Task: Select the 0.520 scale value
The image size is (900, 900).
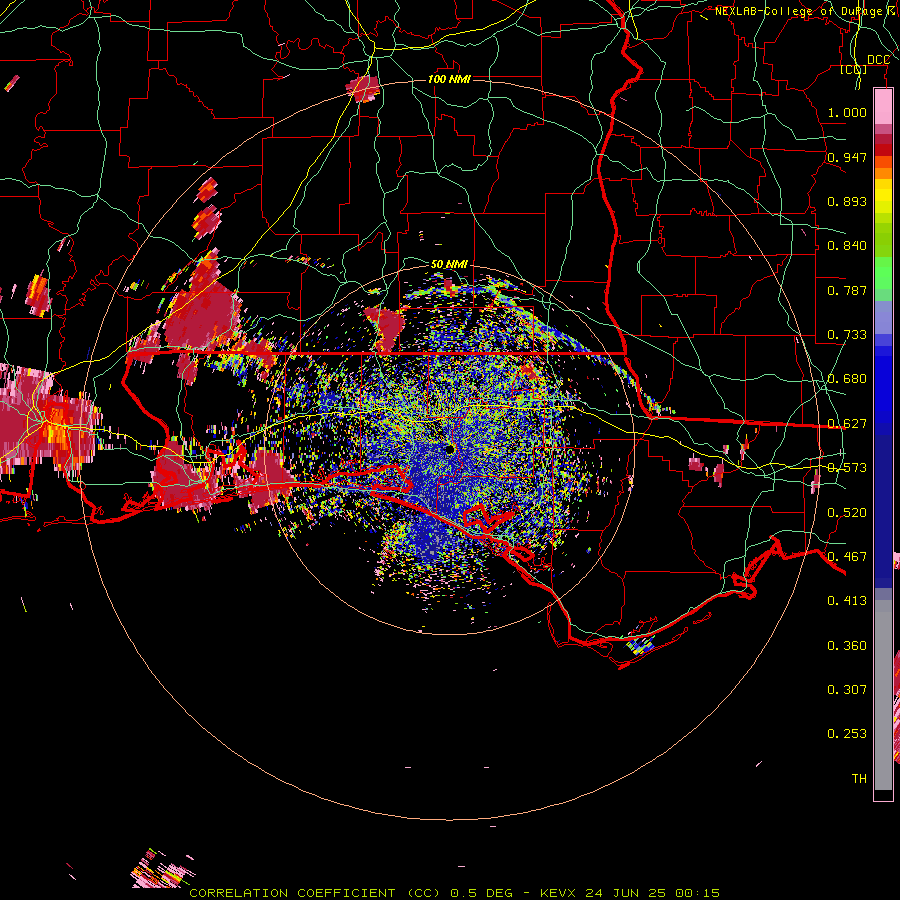Action: 847,513
